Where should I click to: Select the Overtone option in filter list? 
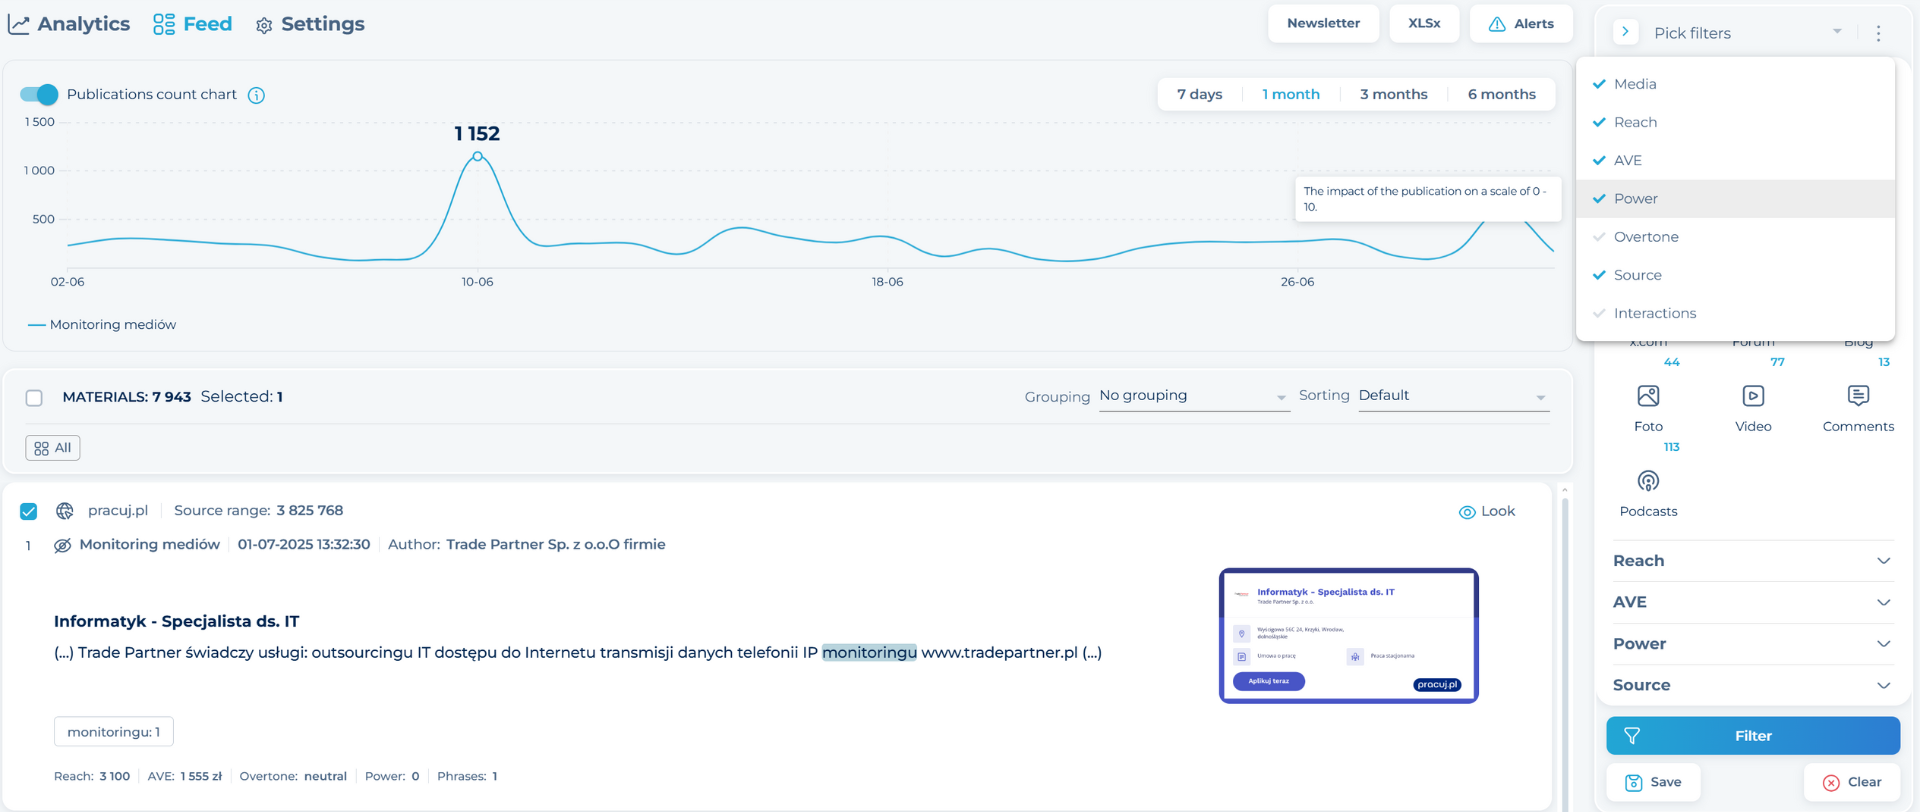point(1646,237)
